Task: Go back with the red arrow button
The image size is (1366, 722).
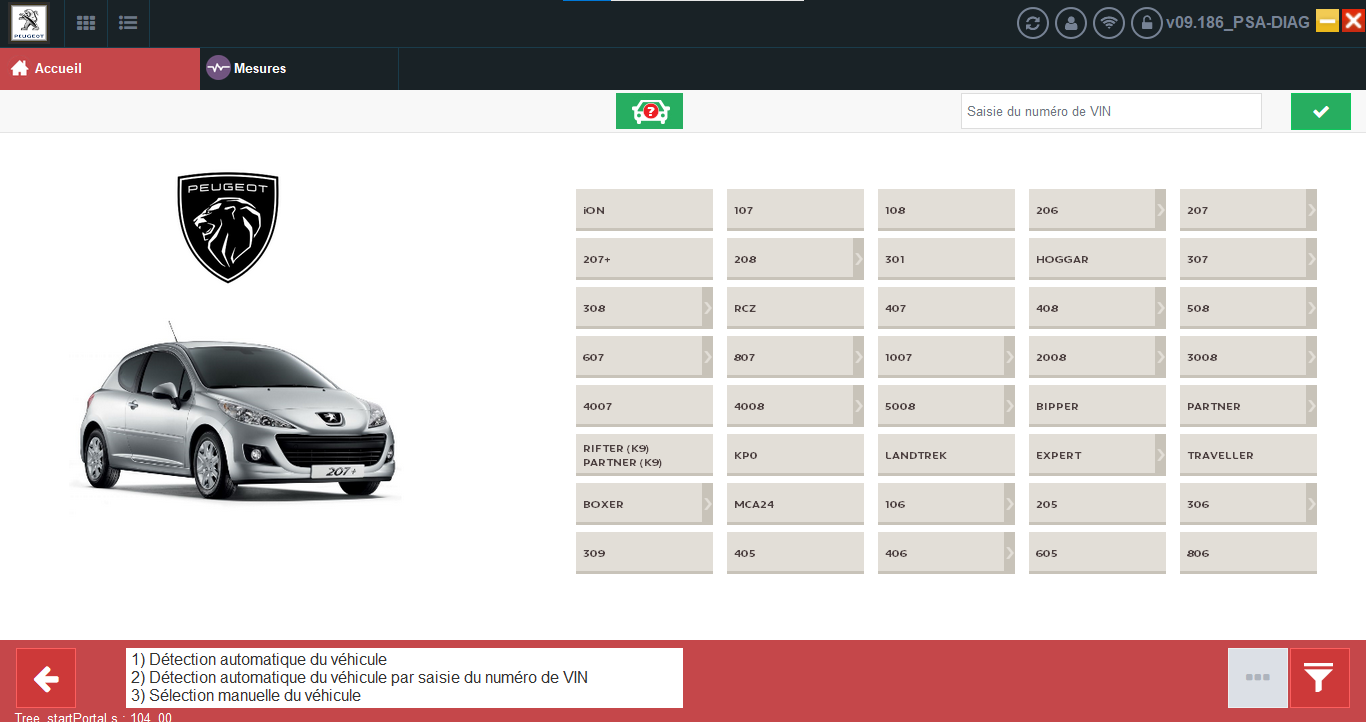Action: [46, 678]
